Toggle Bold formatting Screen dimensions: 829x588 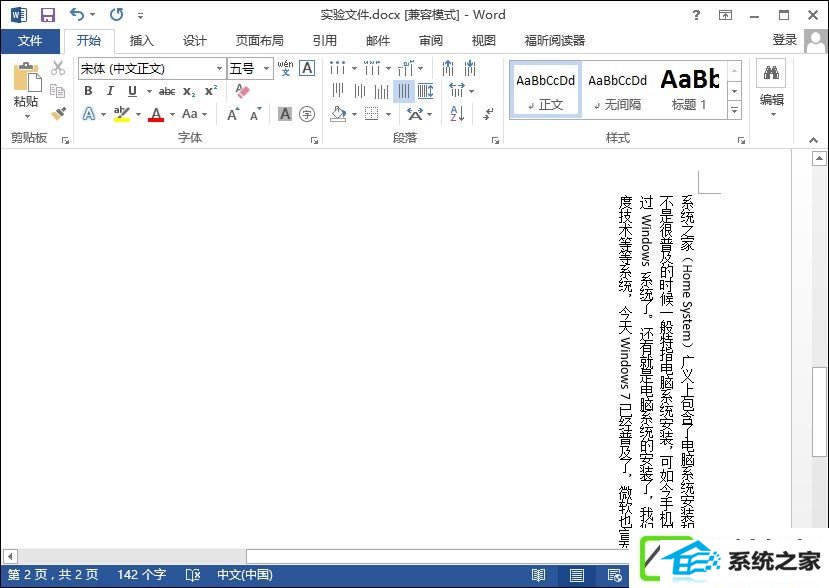88,91
